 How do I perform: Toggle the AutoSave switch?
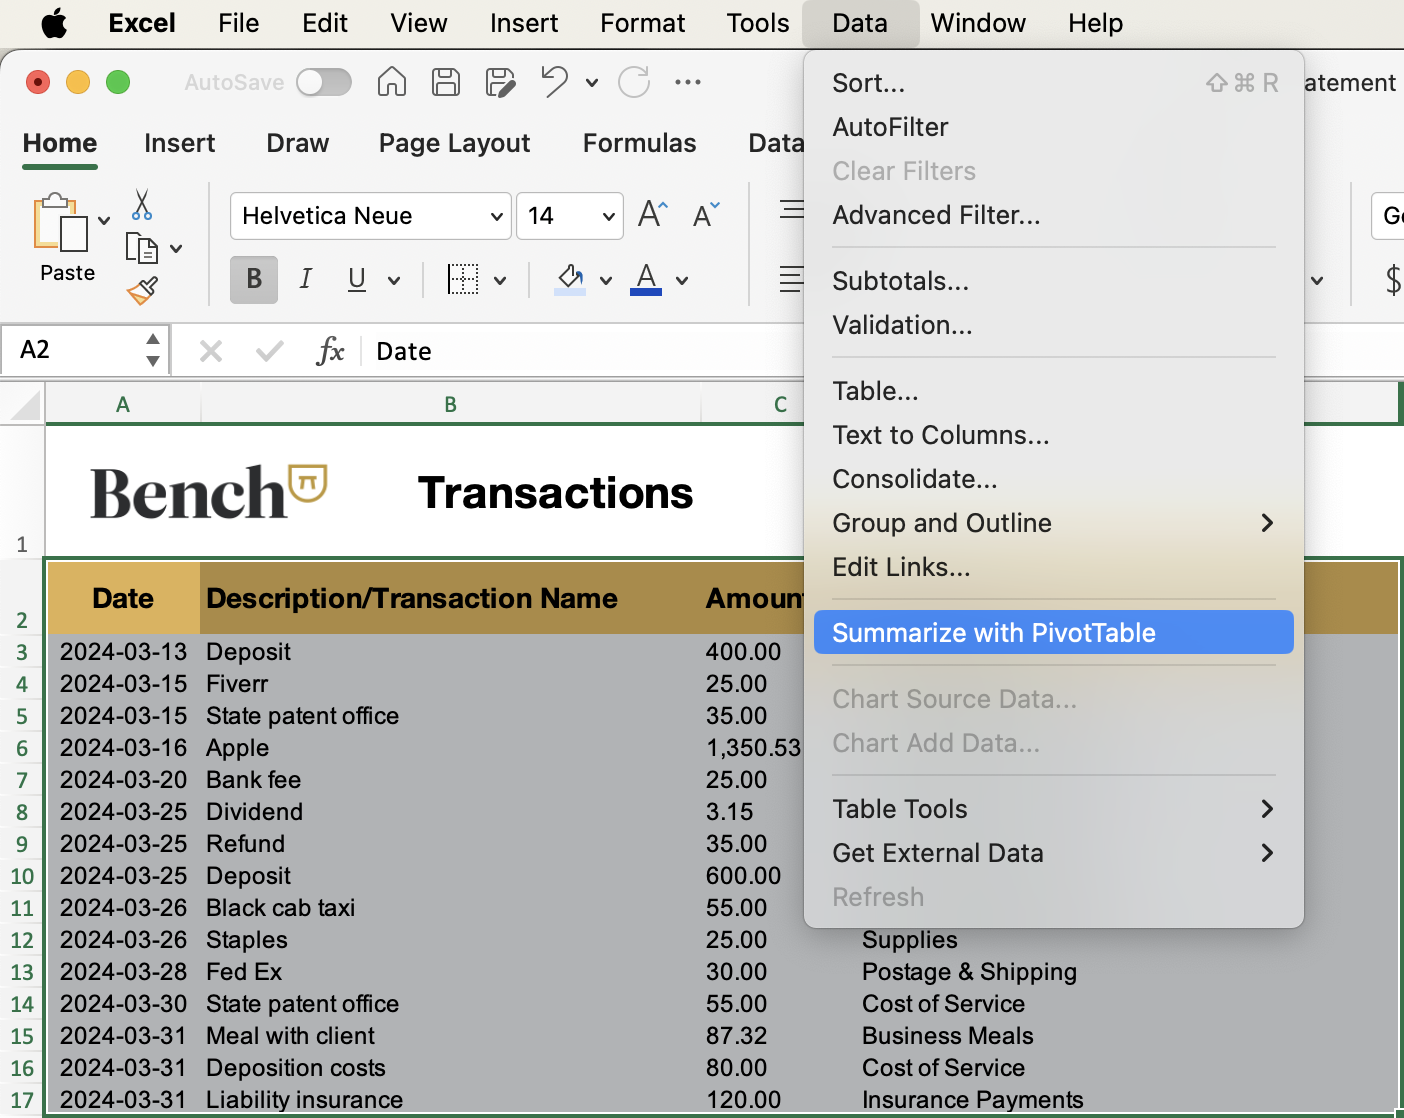(324, 82)
